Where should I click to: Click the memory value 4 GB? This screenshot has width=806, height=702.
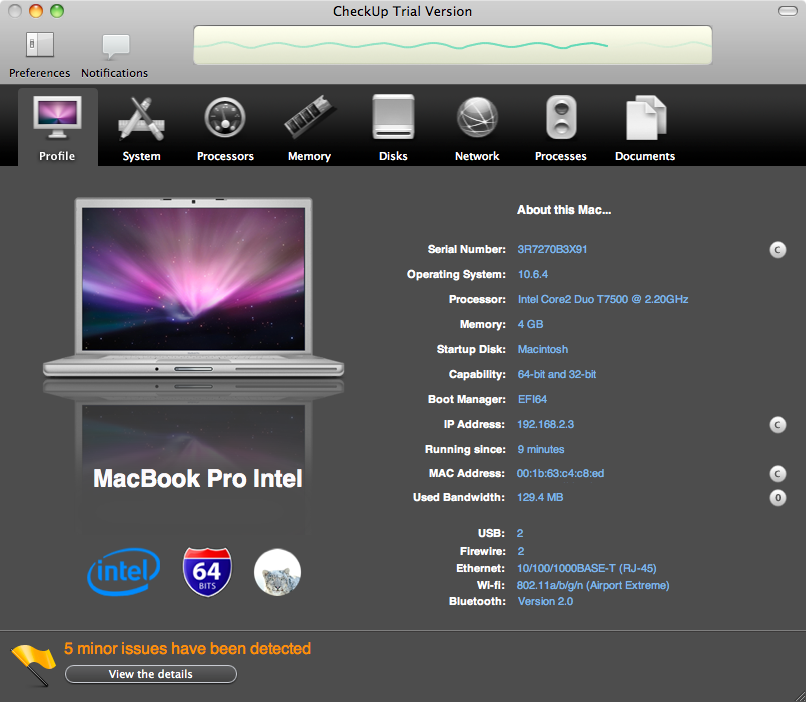530,324
